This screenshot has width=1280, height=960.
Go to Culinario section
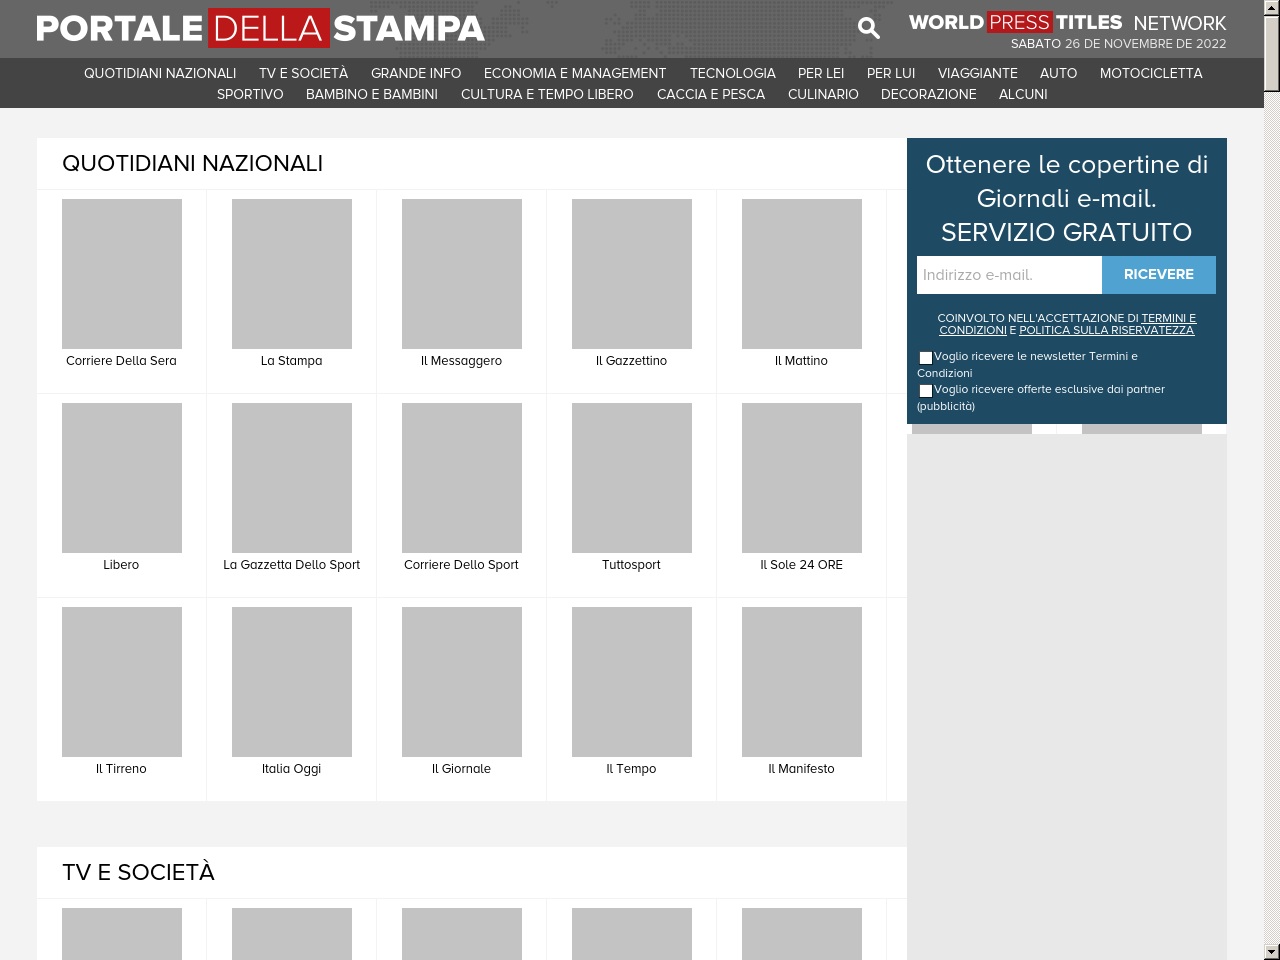click(823, 94)
